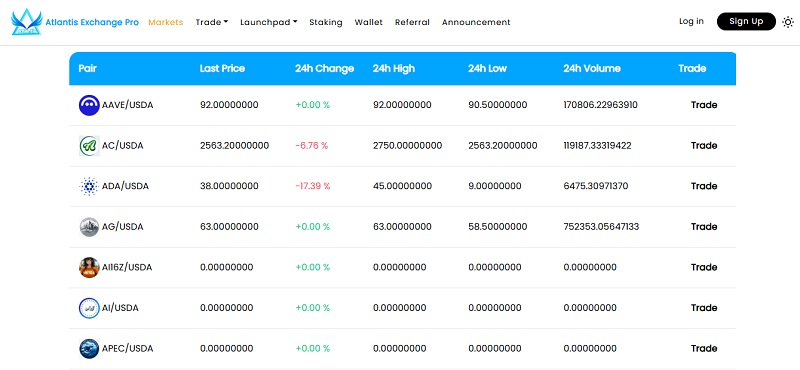
Task: Trade the APEC/USDA pair
Action: pyautogui.click(x=704, y=348)
